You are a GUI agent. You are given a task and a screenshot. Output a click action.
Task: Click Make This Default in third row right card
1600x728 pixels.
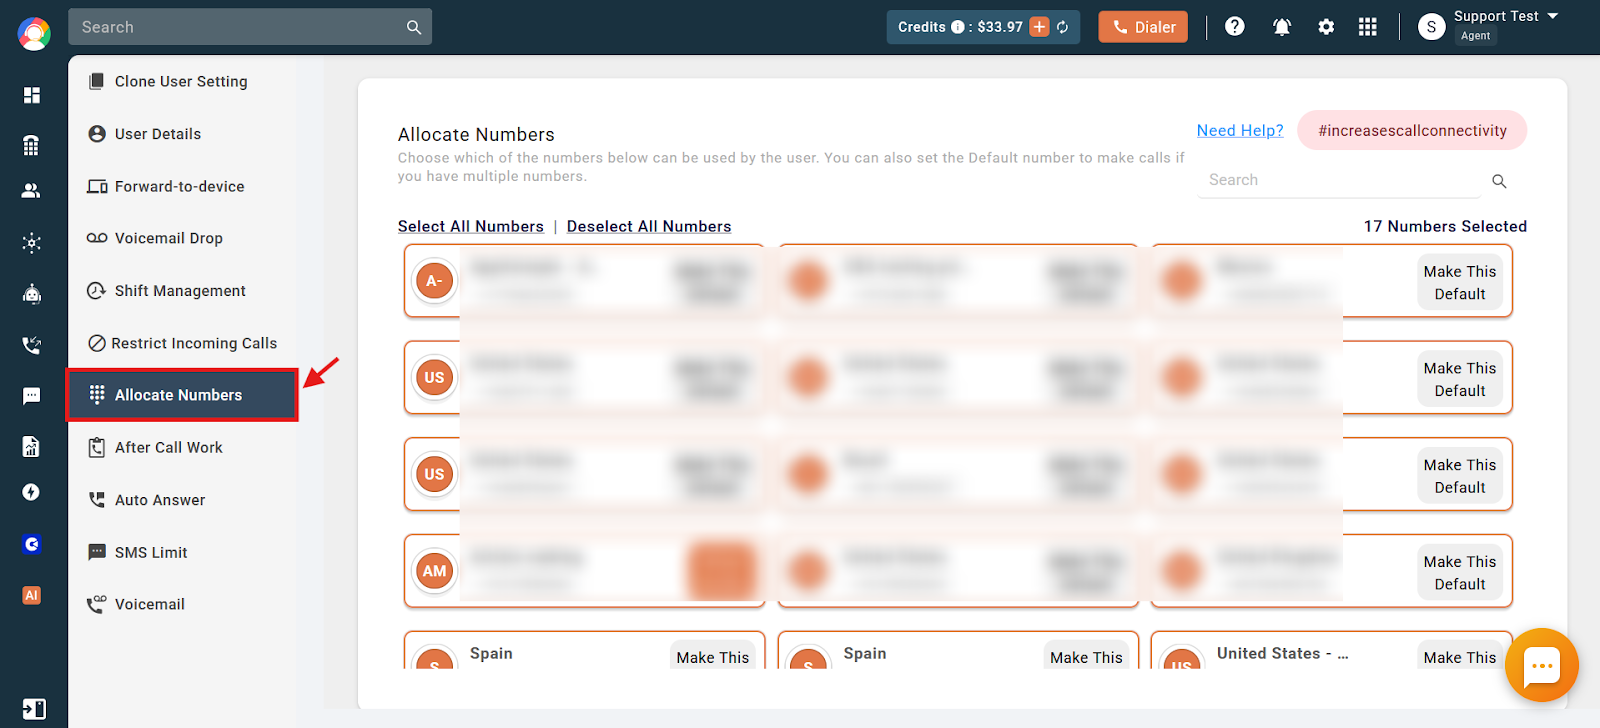click(1460, 476)
